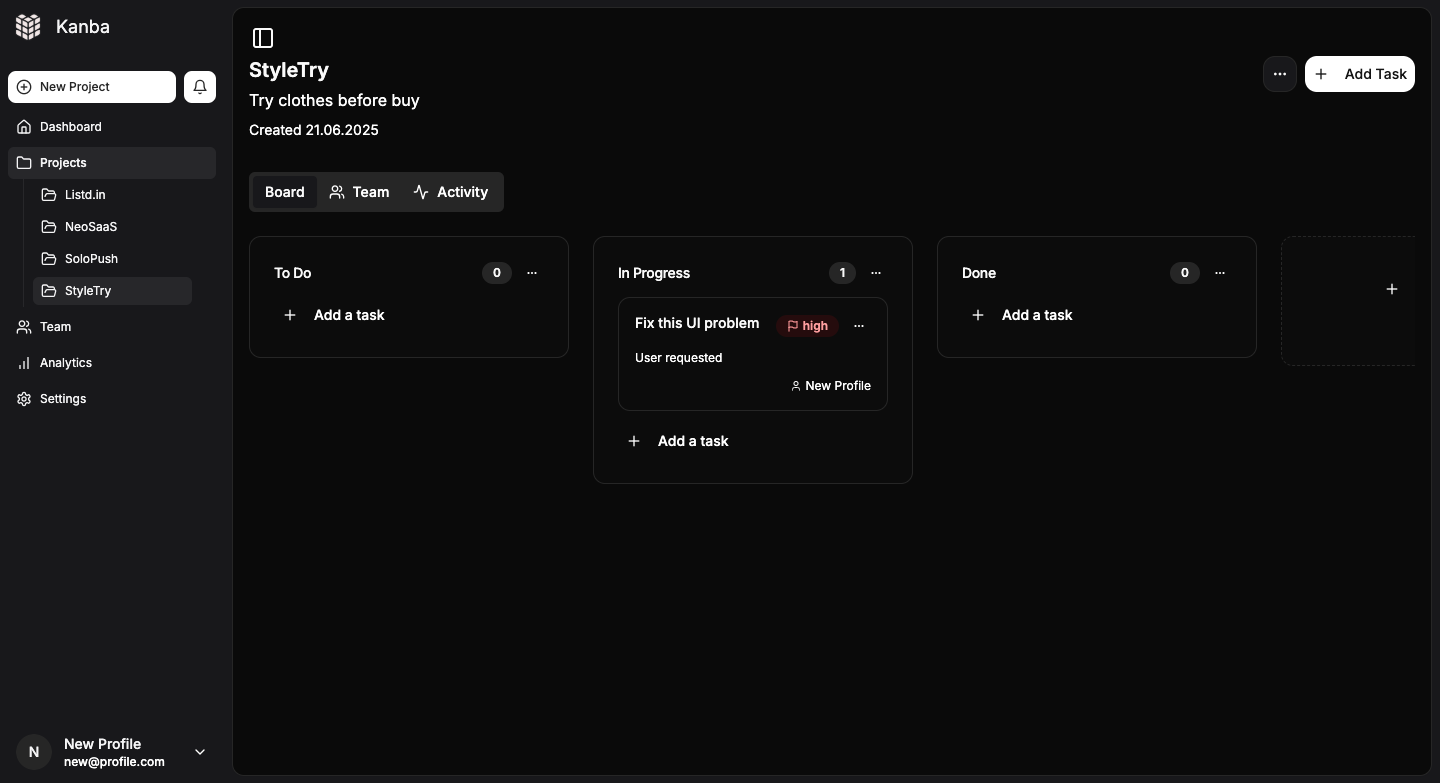Viewport: 1440px width, 783px height.
Task: Click the high priority badge
Action: pos(807,326)
